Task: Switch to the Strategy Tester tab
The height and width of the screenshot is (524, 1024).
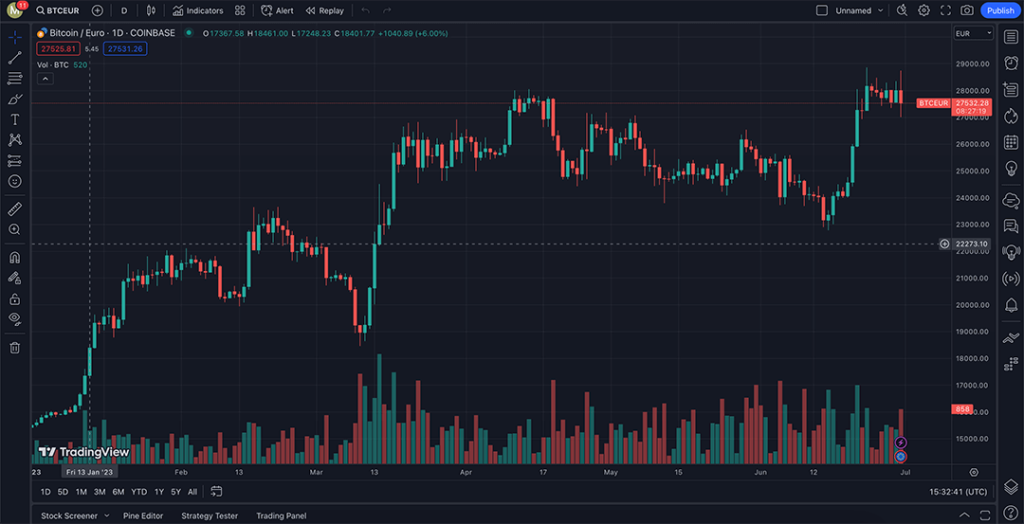Action: (x=209, y=516)
